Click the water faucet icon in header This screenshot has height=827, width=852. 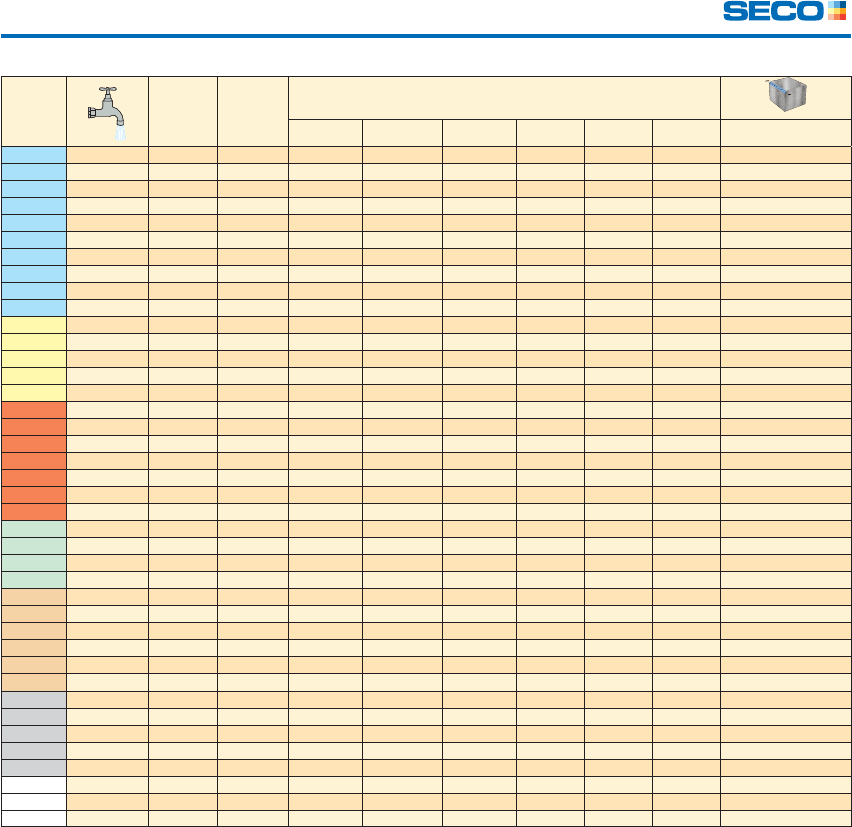coord(107,110)
